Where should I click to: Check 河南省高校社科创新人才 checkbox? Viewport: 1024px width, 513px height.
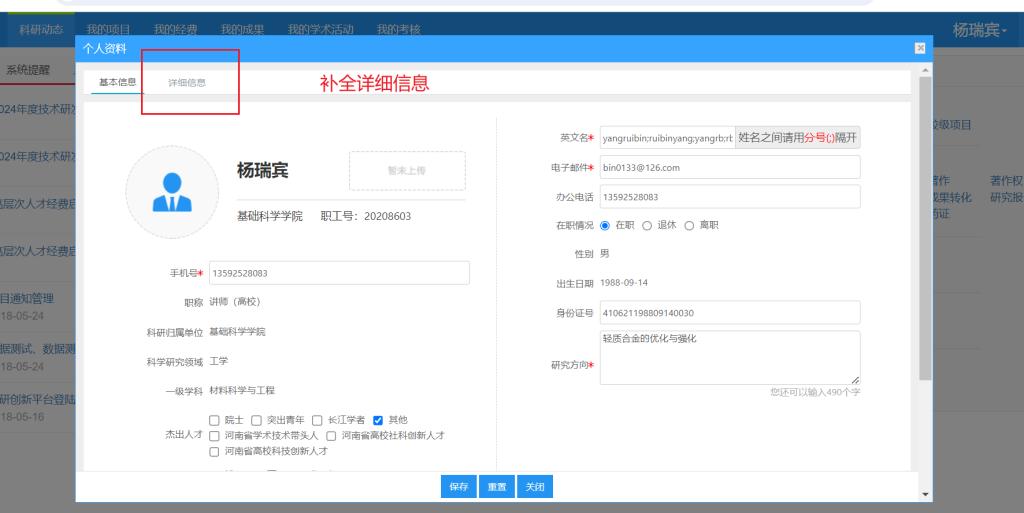(331, 436)
